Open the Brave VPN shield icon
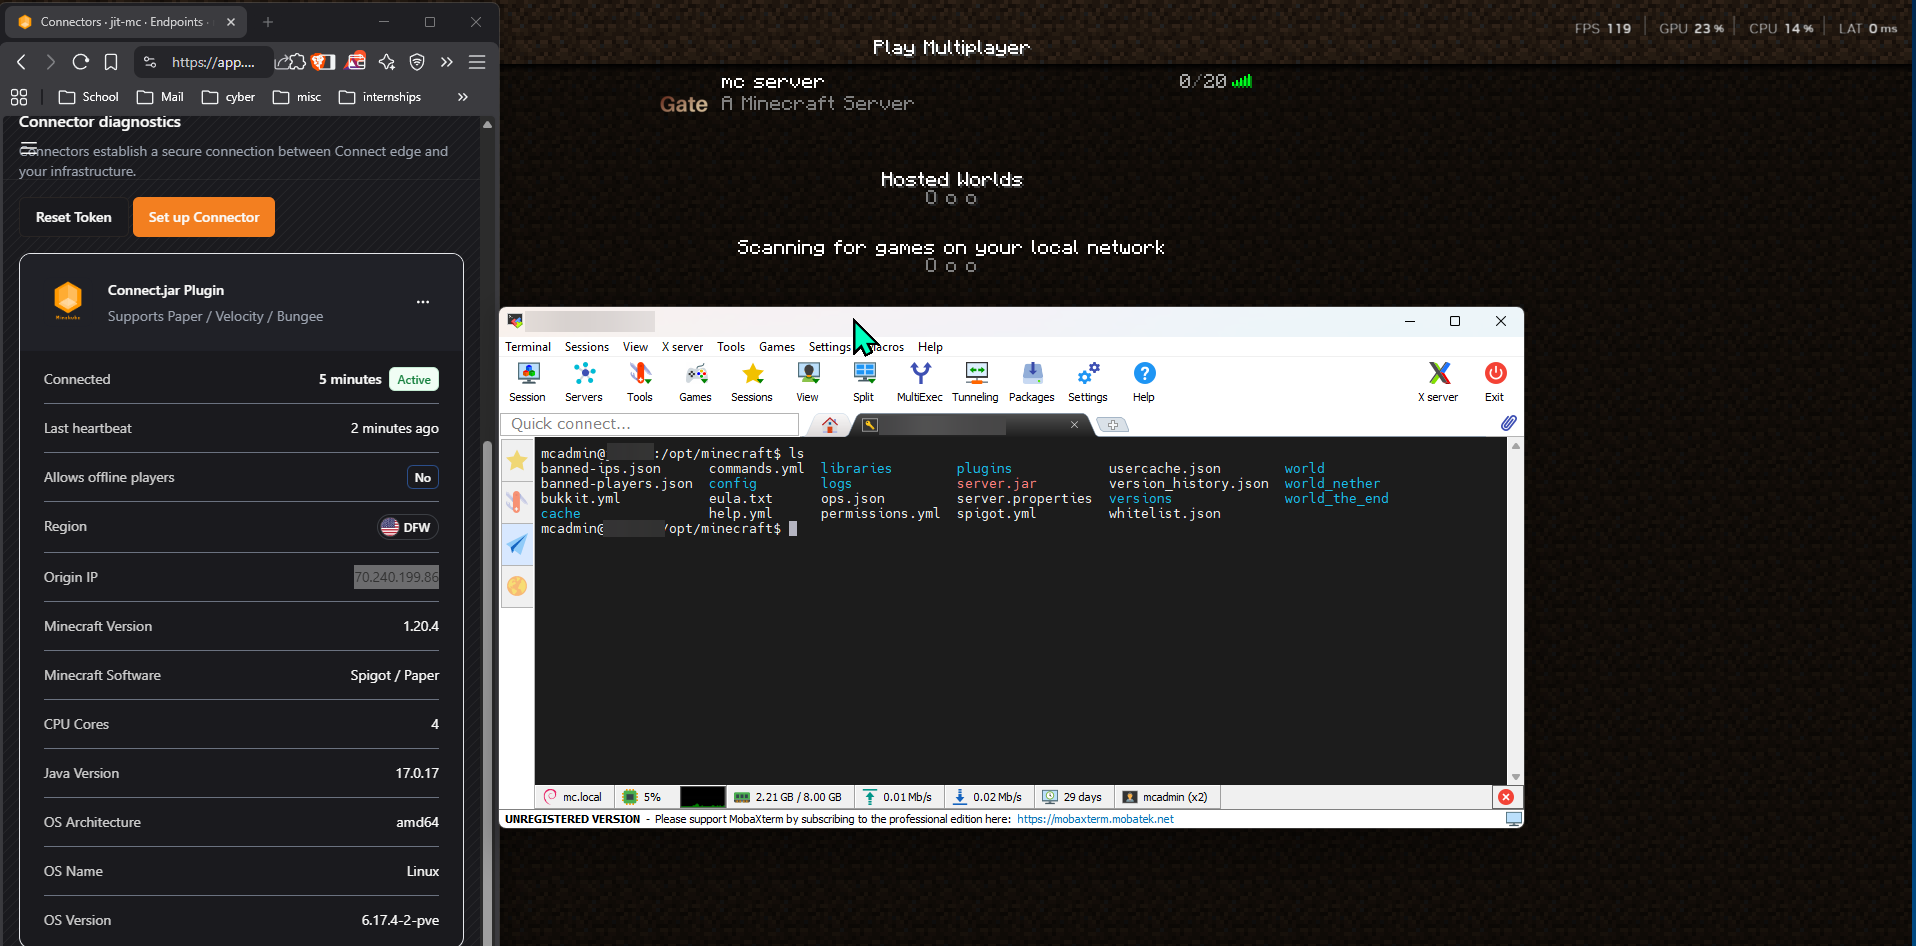 (x=417, y=62)
